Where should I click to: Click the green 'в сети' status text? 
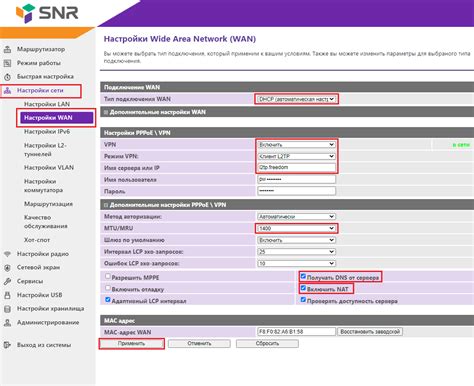pos(461,145)
